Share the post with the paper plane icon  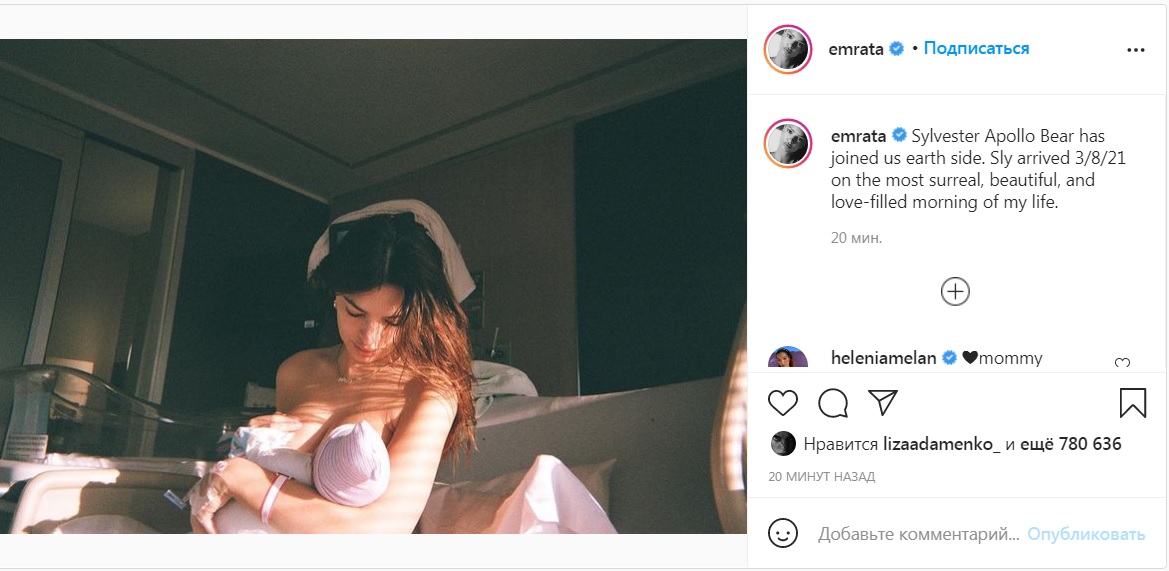click(x=883, y=403)
